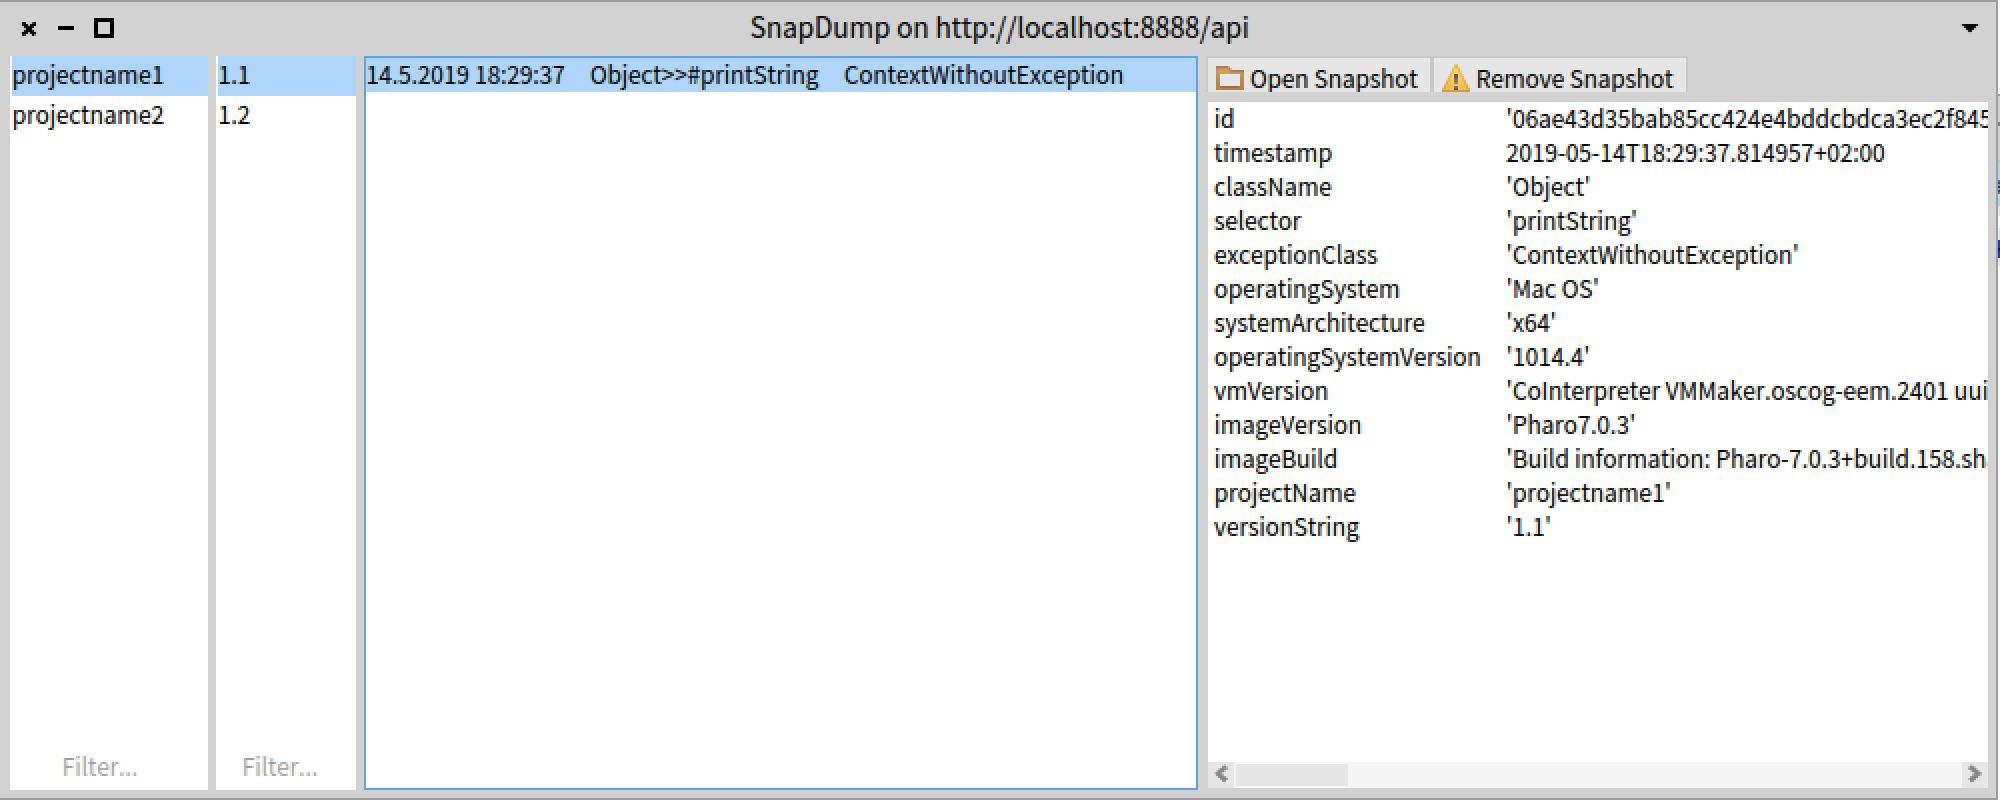Image resolution: width=2000 pixels, height=800 pixels.
Task: Click the warning icon on Remove Snapshot
Action: 1455,79
